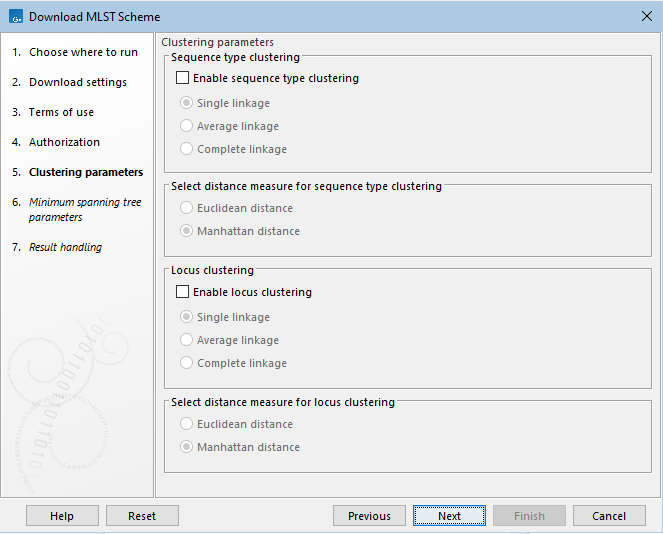
Task: Enable sequence type clustering checkbox
Action: click(182, 78)
